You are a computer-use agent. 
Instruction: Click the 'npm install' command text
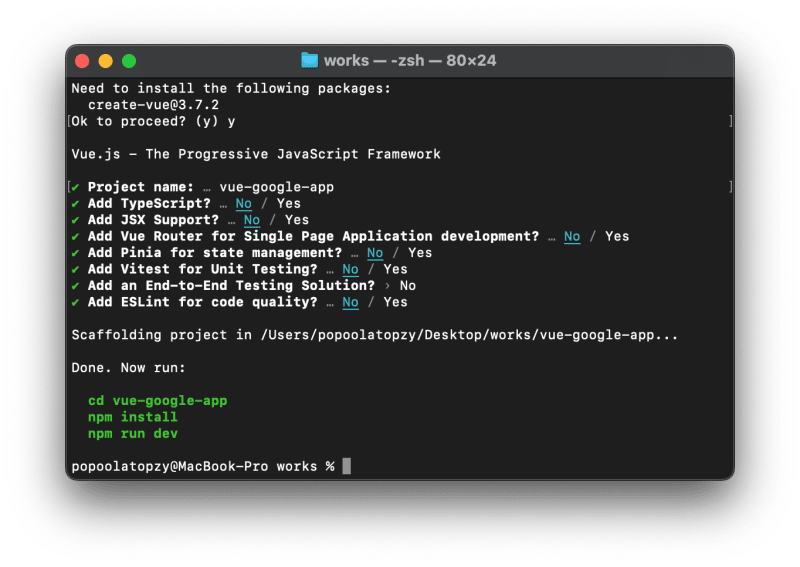click(x=133, y=417)
